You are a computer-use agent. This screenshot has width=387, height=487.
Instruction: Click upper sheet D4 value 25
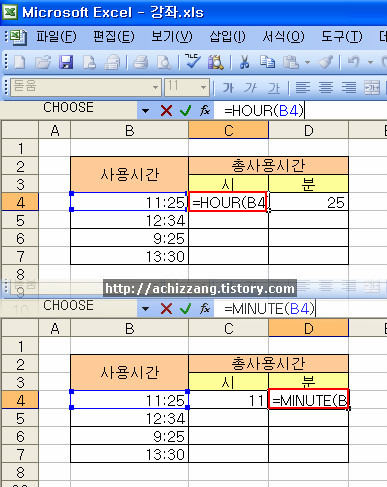click(308, 202)
